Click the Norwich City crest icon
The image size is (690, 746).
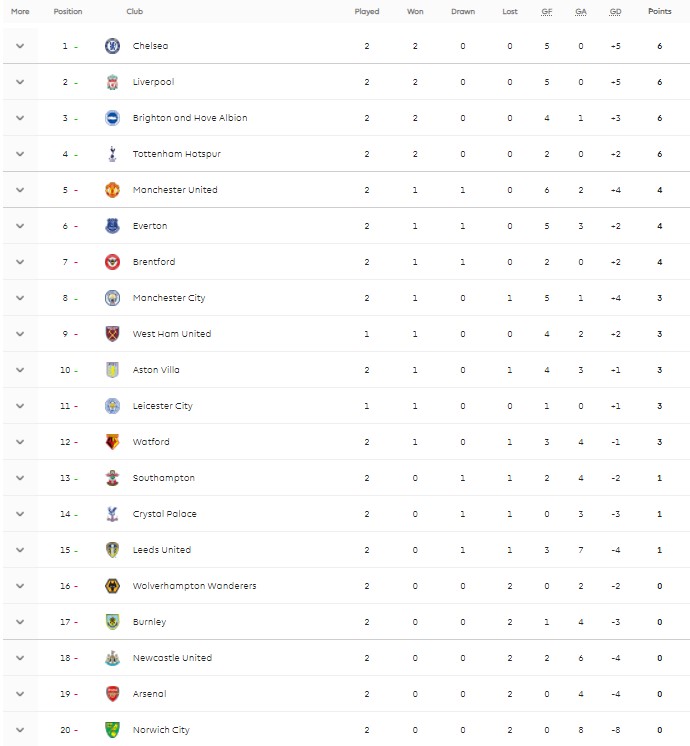(x=112, y=730)
